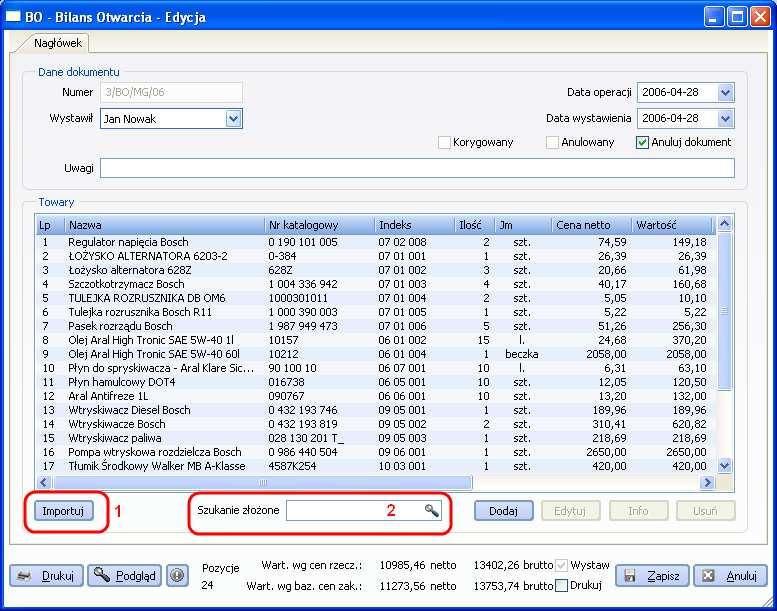Open the Podgląd print preview
Screen dimensions: 777x611
pos(124,575)
